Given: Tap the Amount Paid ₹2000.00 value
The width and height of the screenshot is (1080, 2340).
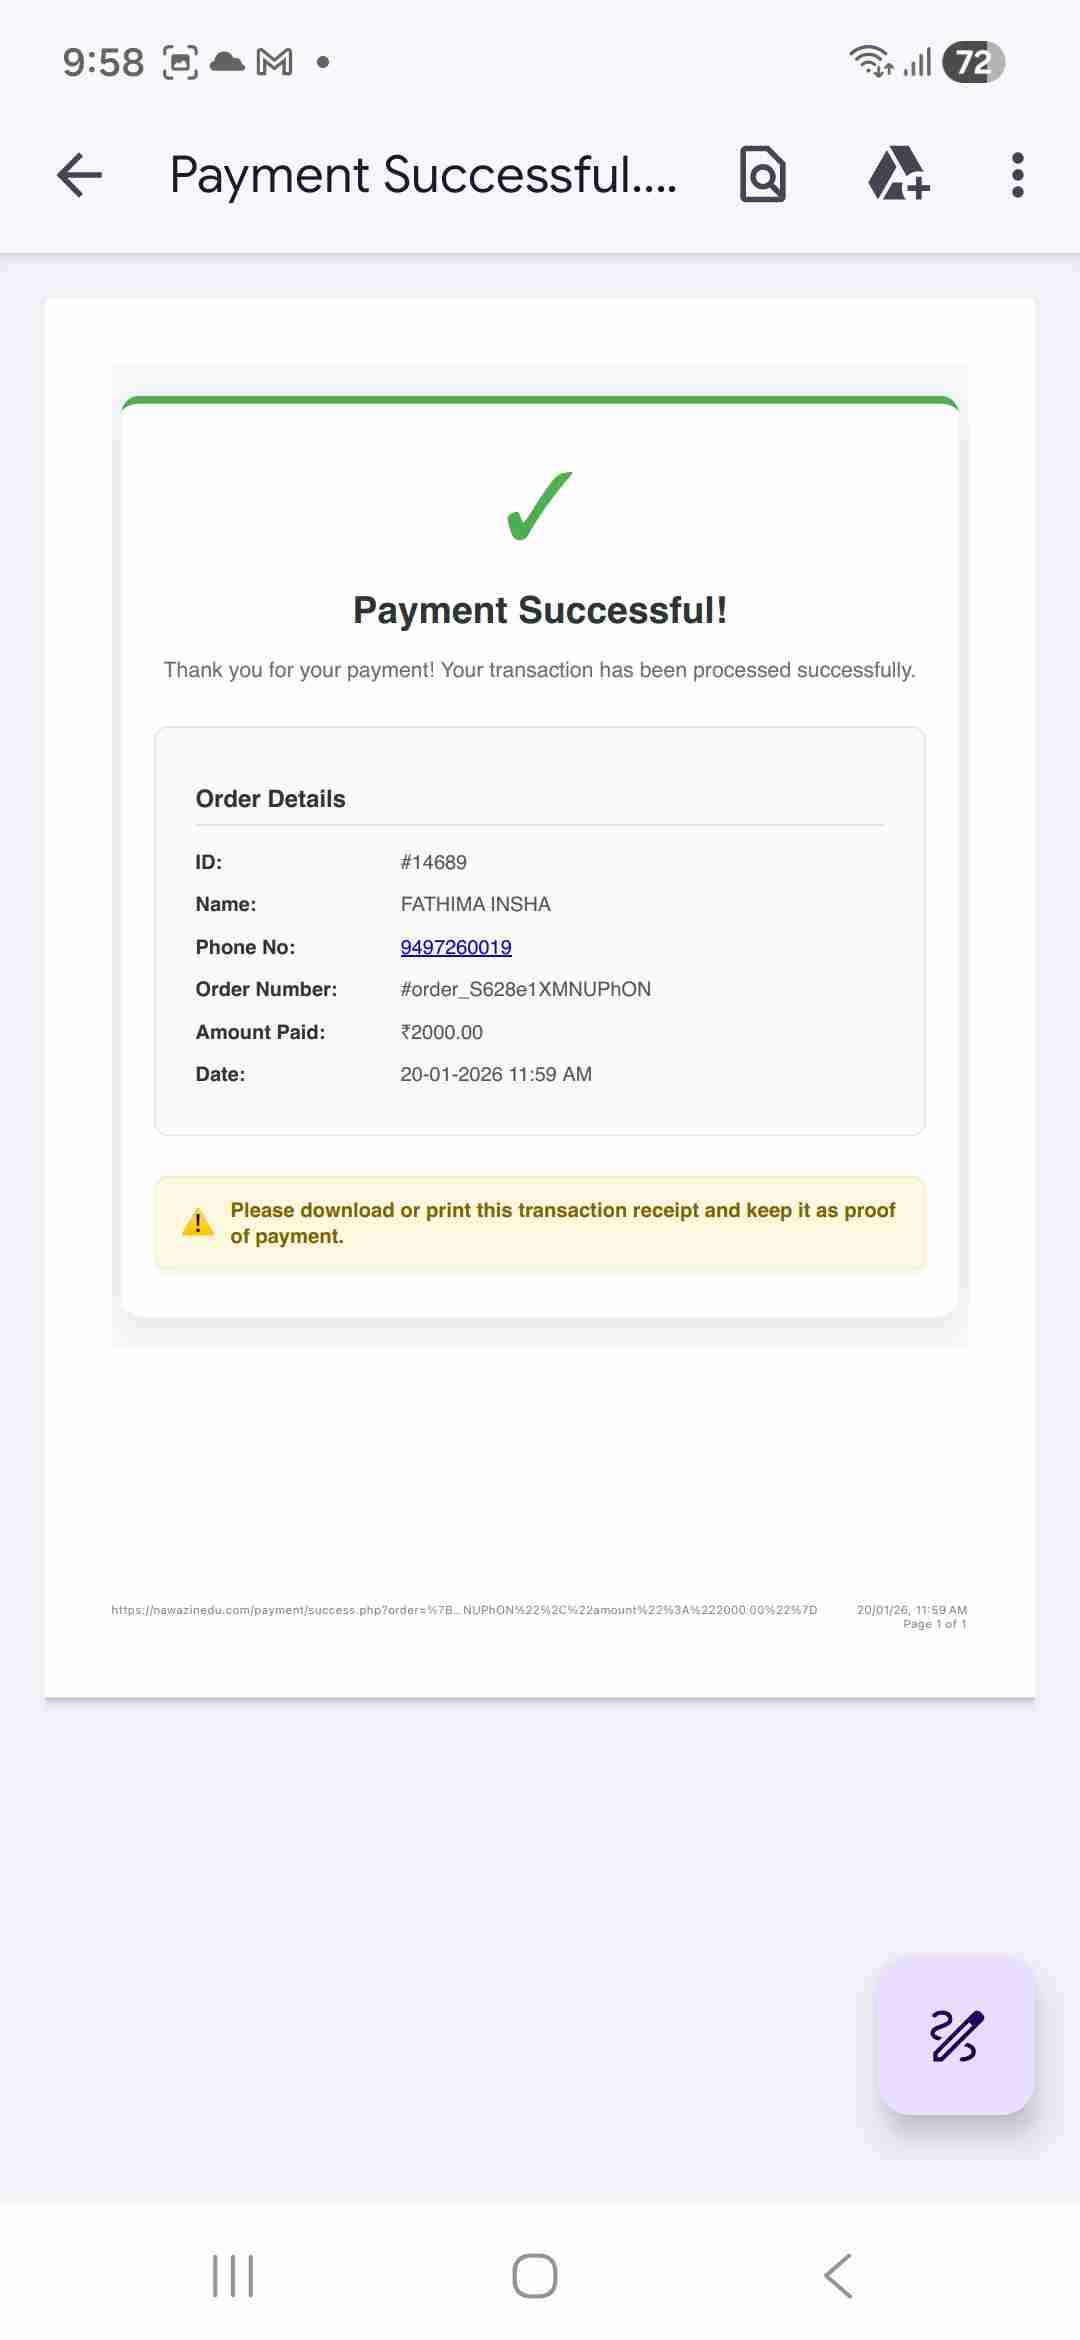Looking at the screenshot, I should click(441, 1032).
